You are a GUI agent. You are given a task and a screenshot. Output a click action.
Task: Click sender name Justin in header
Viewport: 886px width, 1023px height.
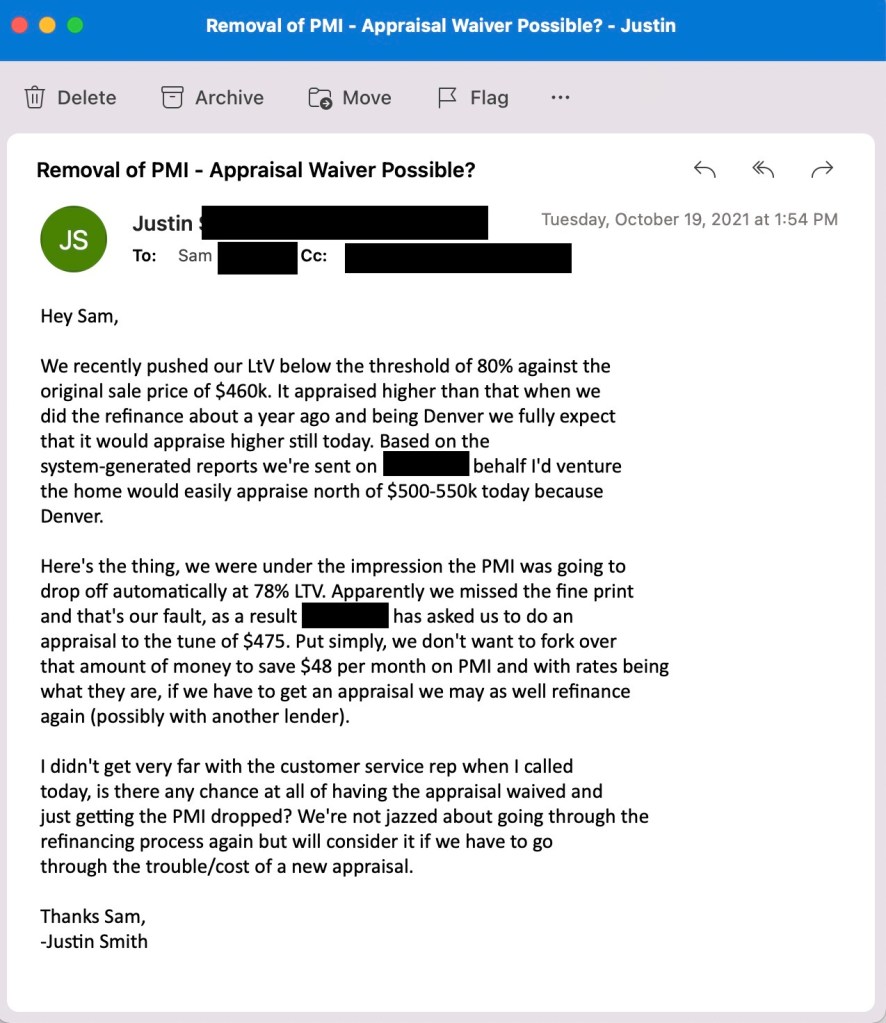[x=162, y=224]
